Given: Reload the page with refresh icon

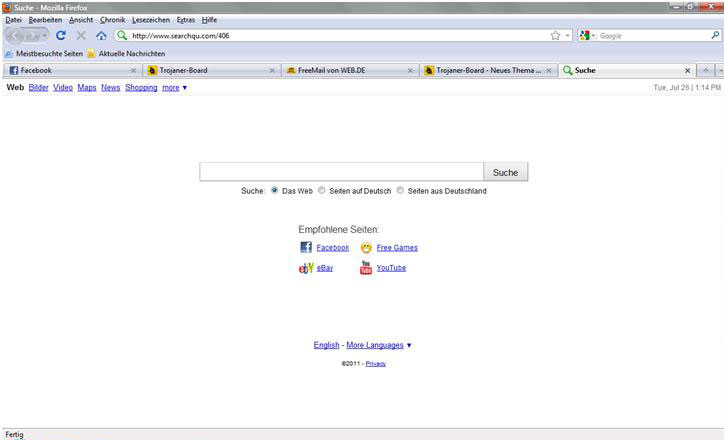Looking at the screenshot, I should click(x=60, y=36).
